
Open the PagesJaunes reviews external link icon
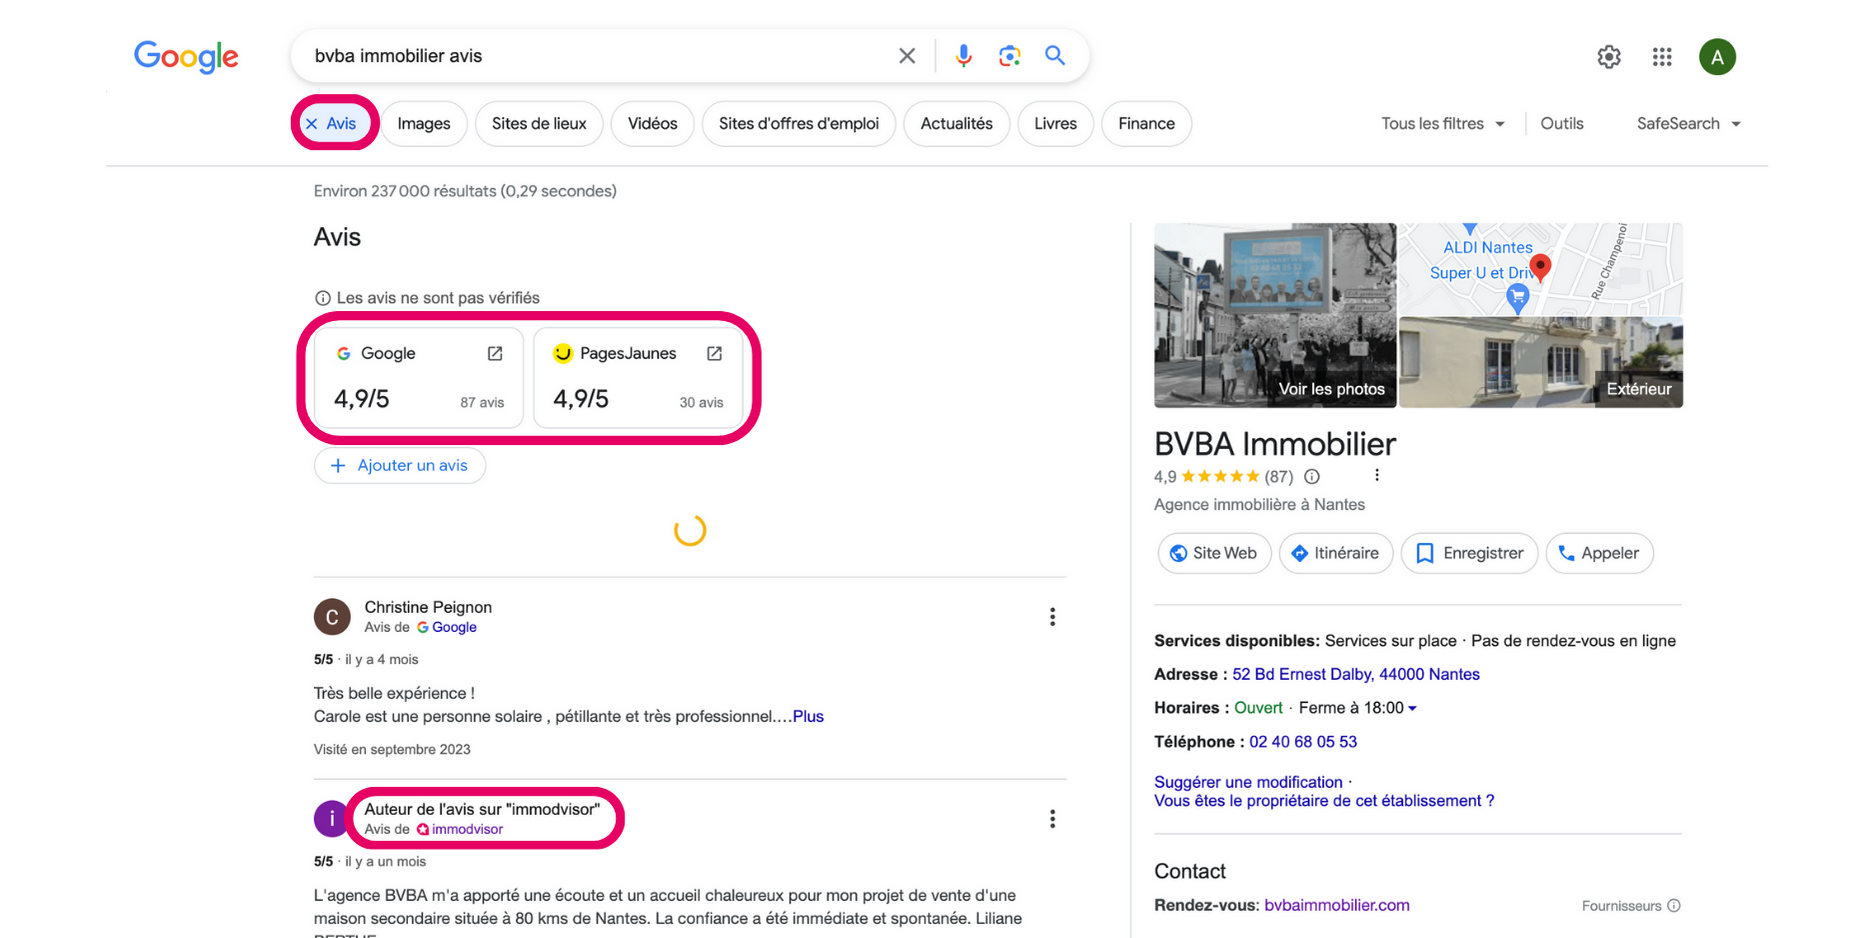(714, 354)
